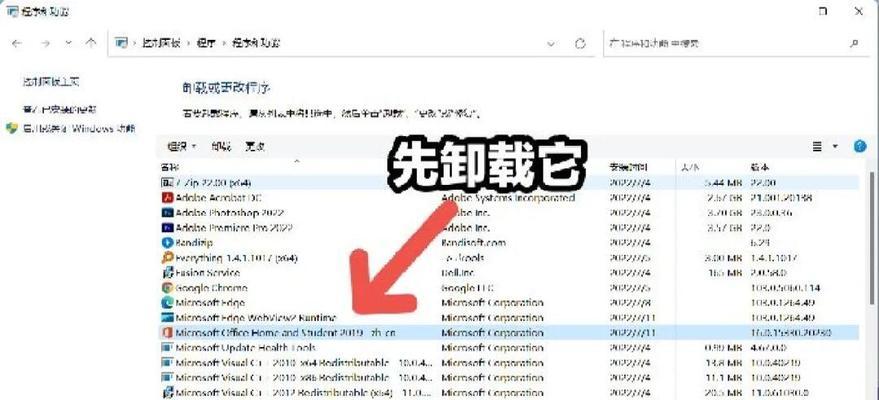Click version "1.4.1.1017" in version column
This screenshot has width=879, height=400.
tap(774, 258)
